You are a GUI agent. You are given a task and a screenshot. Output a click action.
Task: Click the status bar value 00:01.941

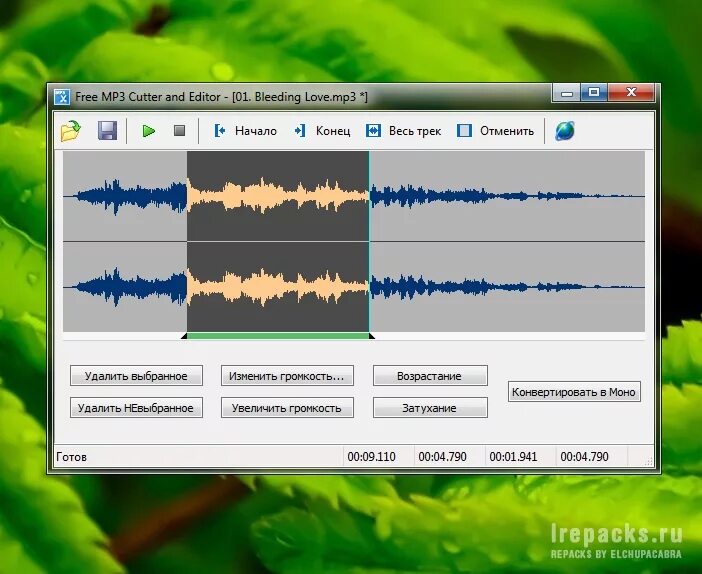point(513,457)
